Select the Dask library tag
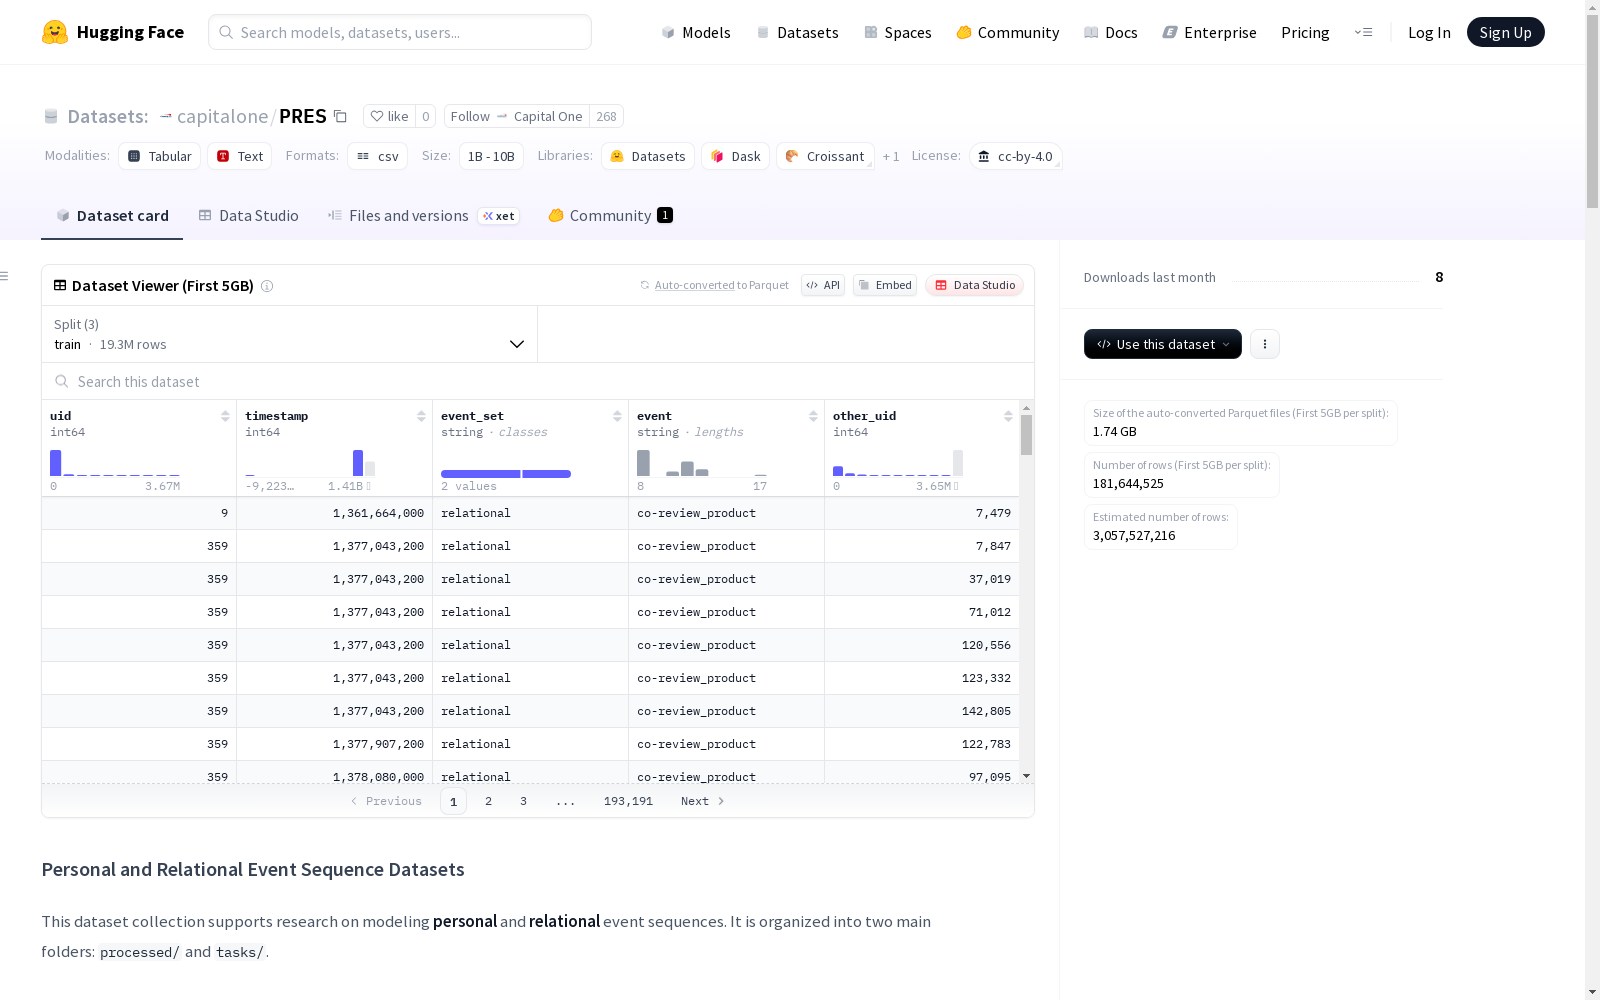Screen dimensions: 1600x1000 tap(735, 156)
